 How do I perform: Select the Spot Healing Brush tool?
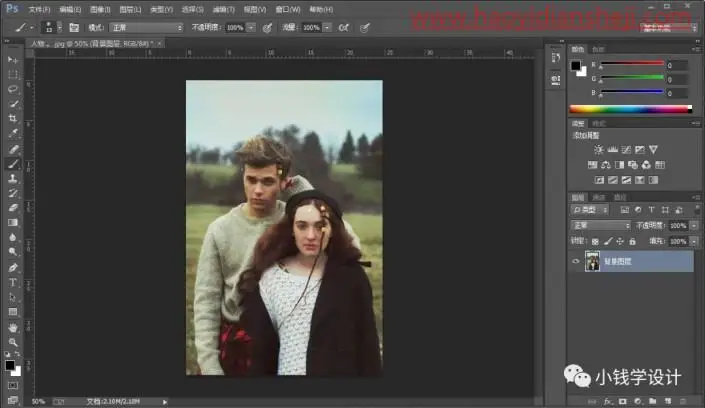click(x=13, y=149)
